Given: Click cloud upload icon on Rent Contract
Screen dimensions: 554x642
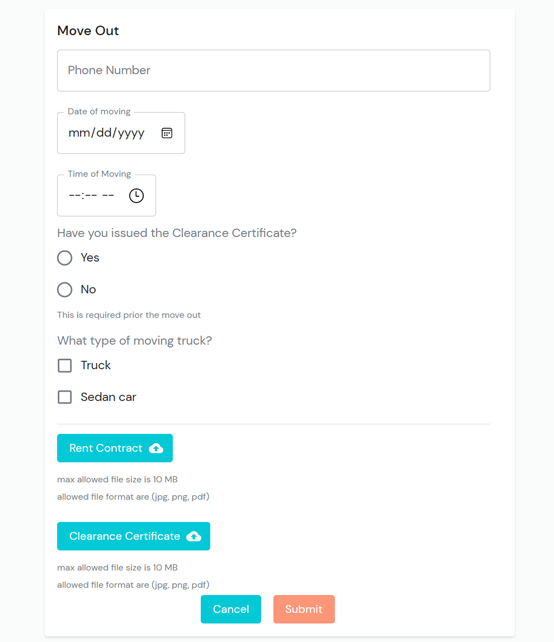Looking at the screenshot, I should click(156, 448).
